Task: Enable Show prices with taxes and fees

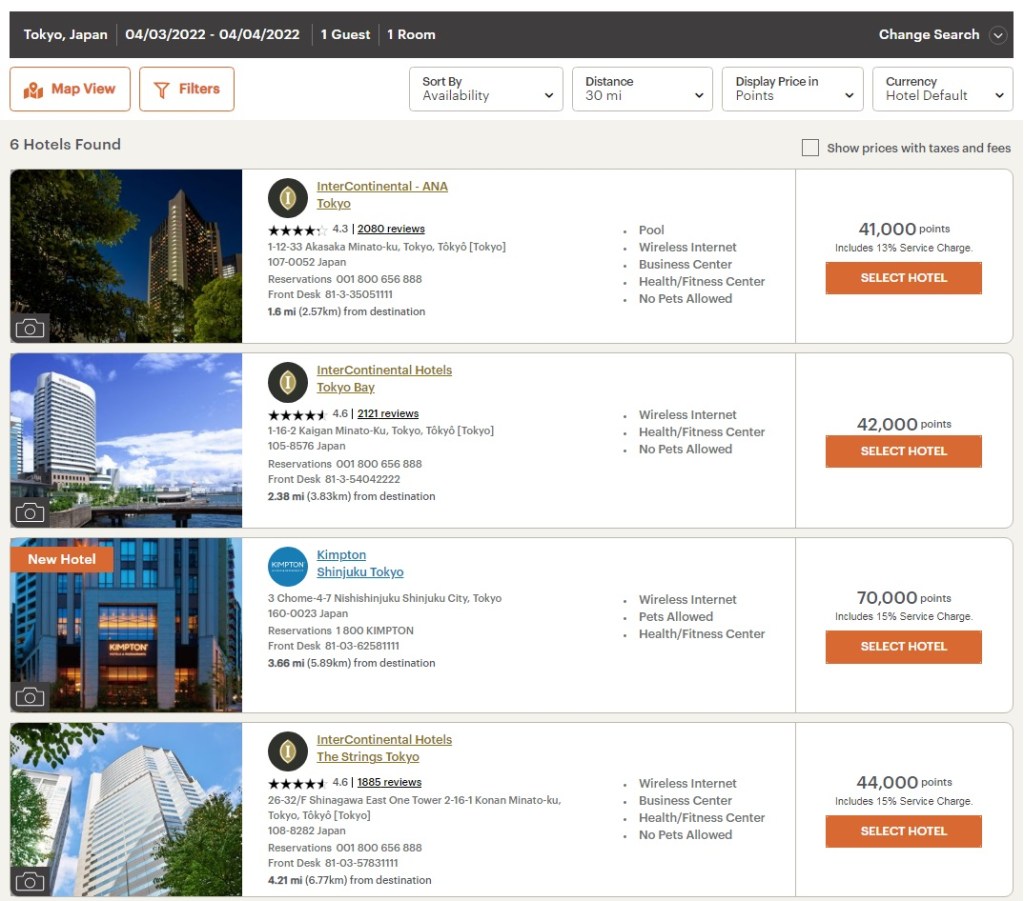Action: (x=810, y=148)
